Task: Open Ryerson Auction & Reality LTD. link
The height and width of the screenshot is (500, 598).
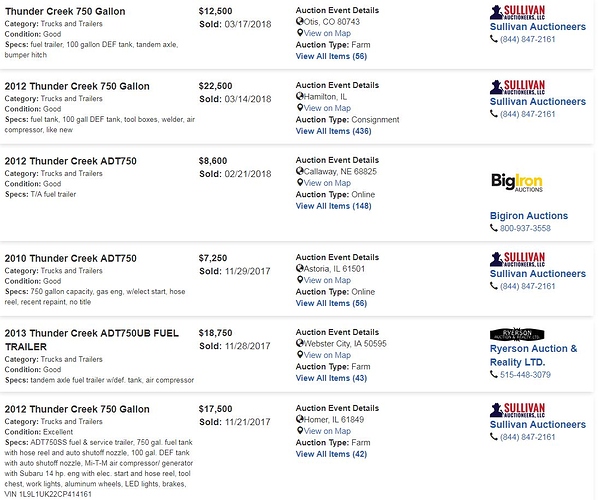Action: click(534, 355)
